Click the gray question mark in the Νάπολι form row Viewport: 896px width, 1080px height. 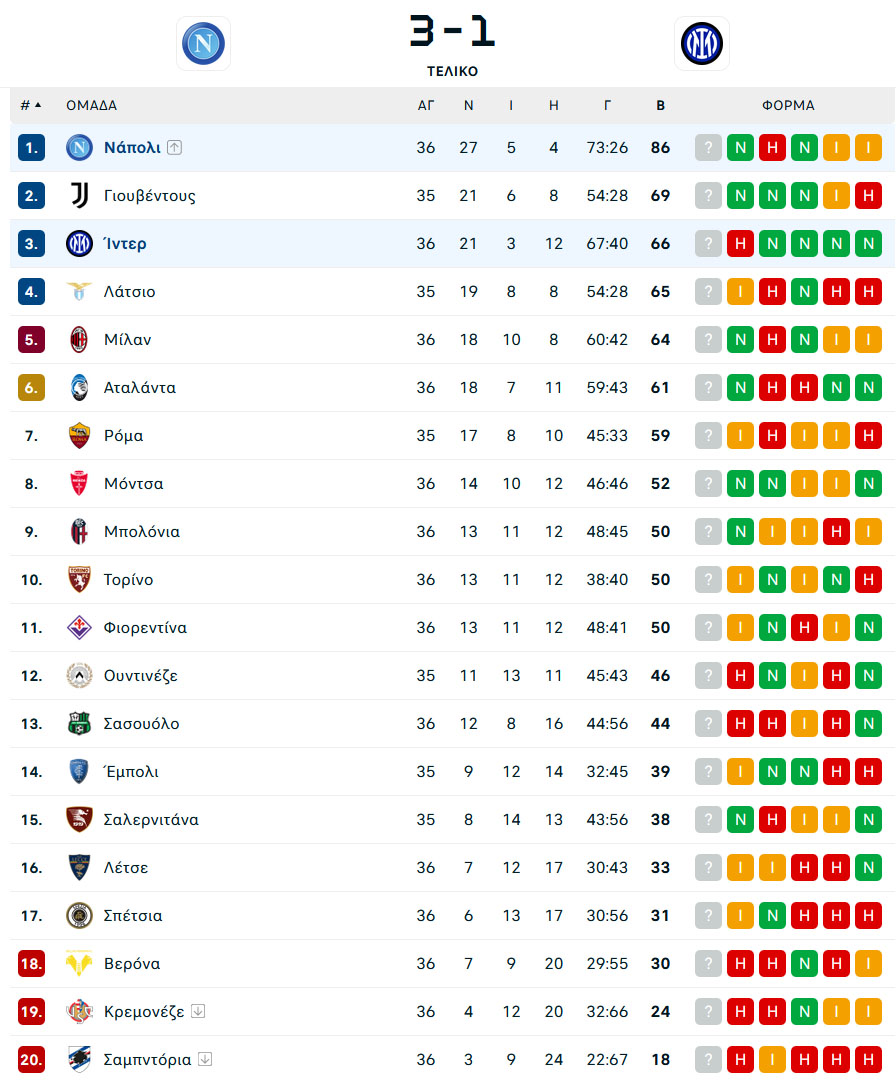[x=708, y=147]
